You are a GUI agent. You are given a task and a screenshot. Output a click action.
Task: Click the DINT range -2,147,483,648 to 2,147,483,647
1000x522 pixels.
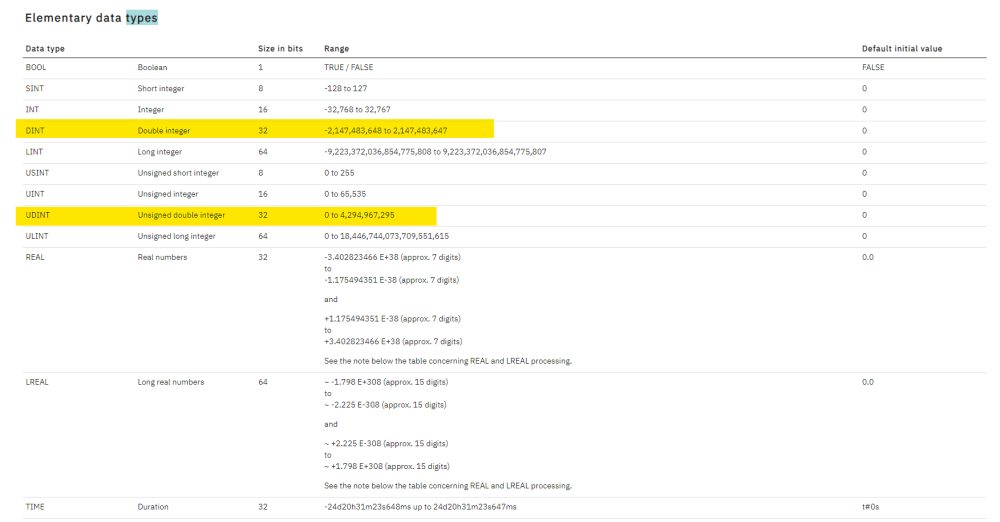[385, 130]
